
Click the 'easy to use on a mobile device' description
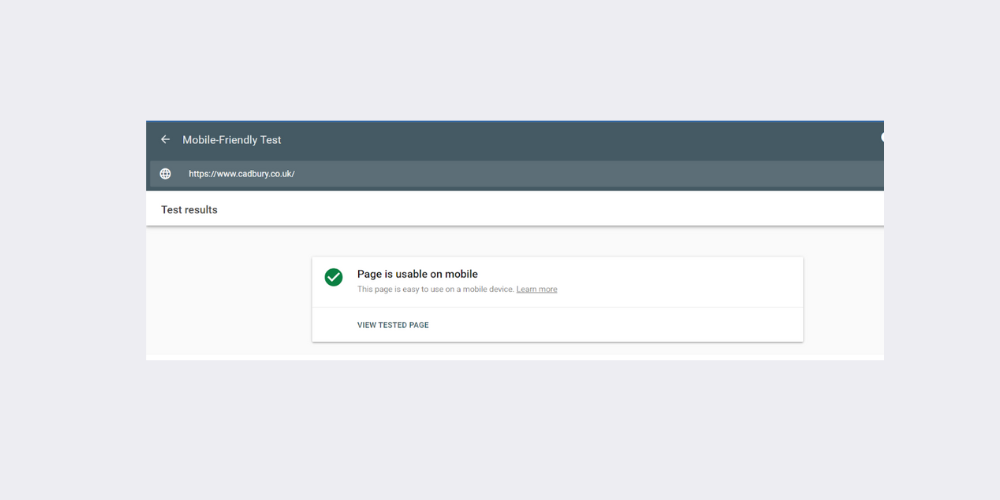435,290
